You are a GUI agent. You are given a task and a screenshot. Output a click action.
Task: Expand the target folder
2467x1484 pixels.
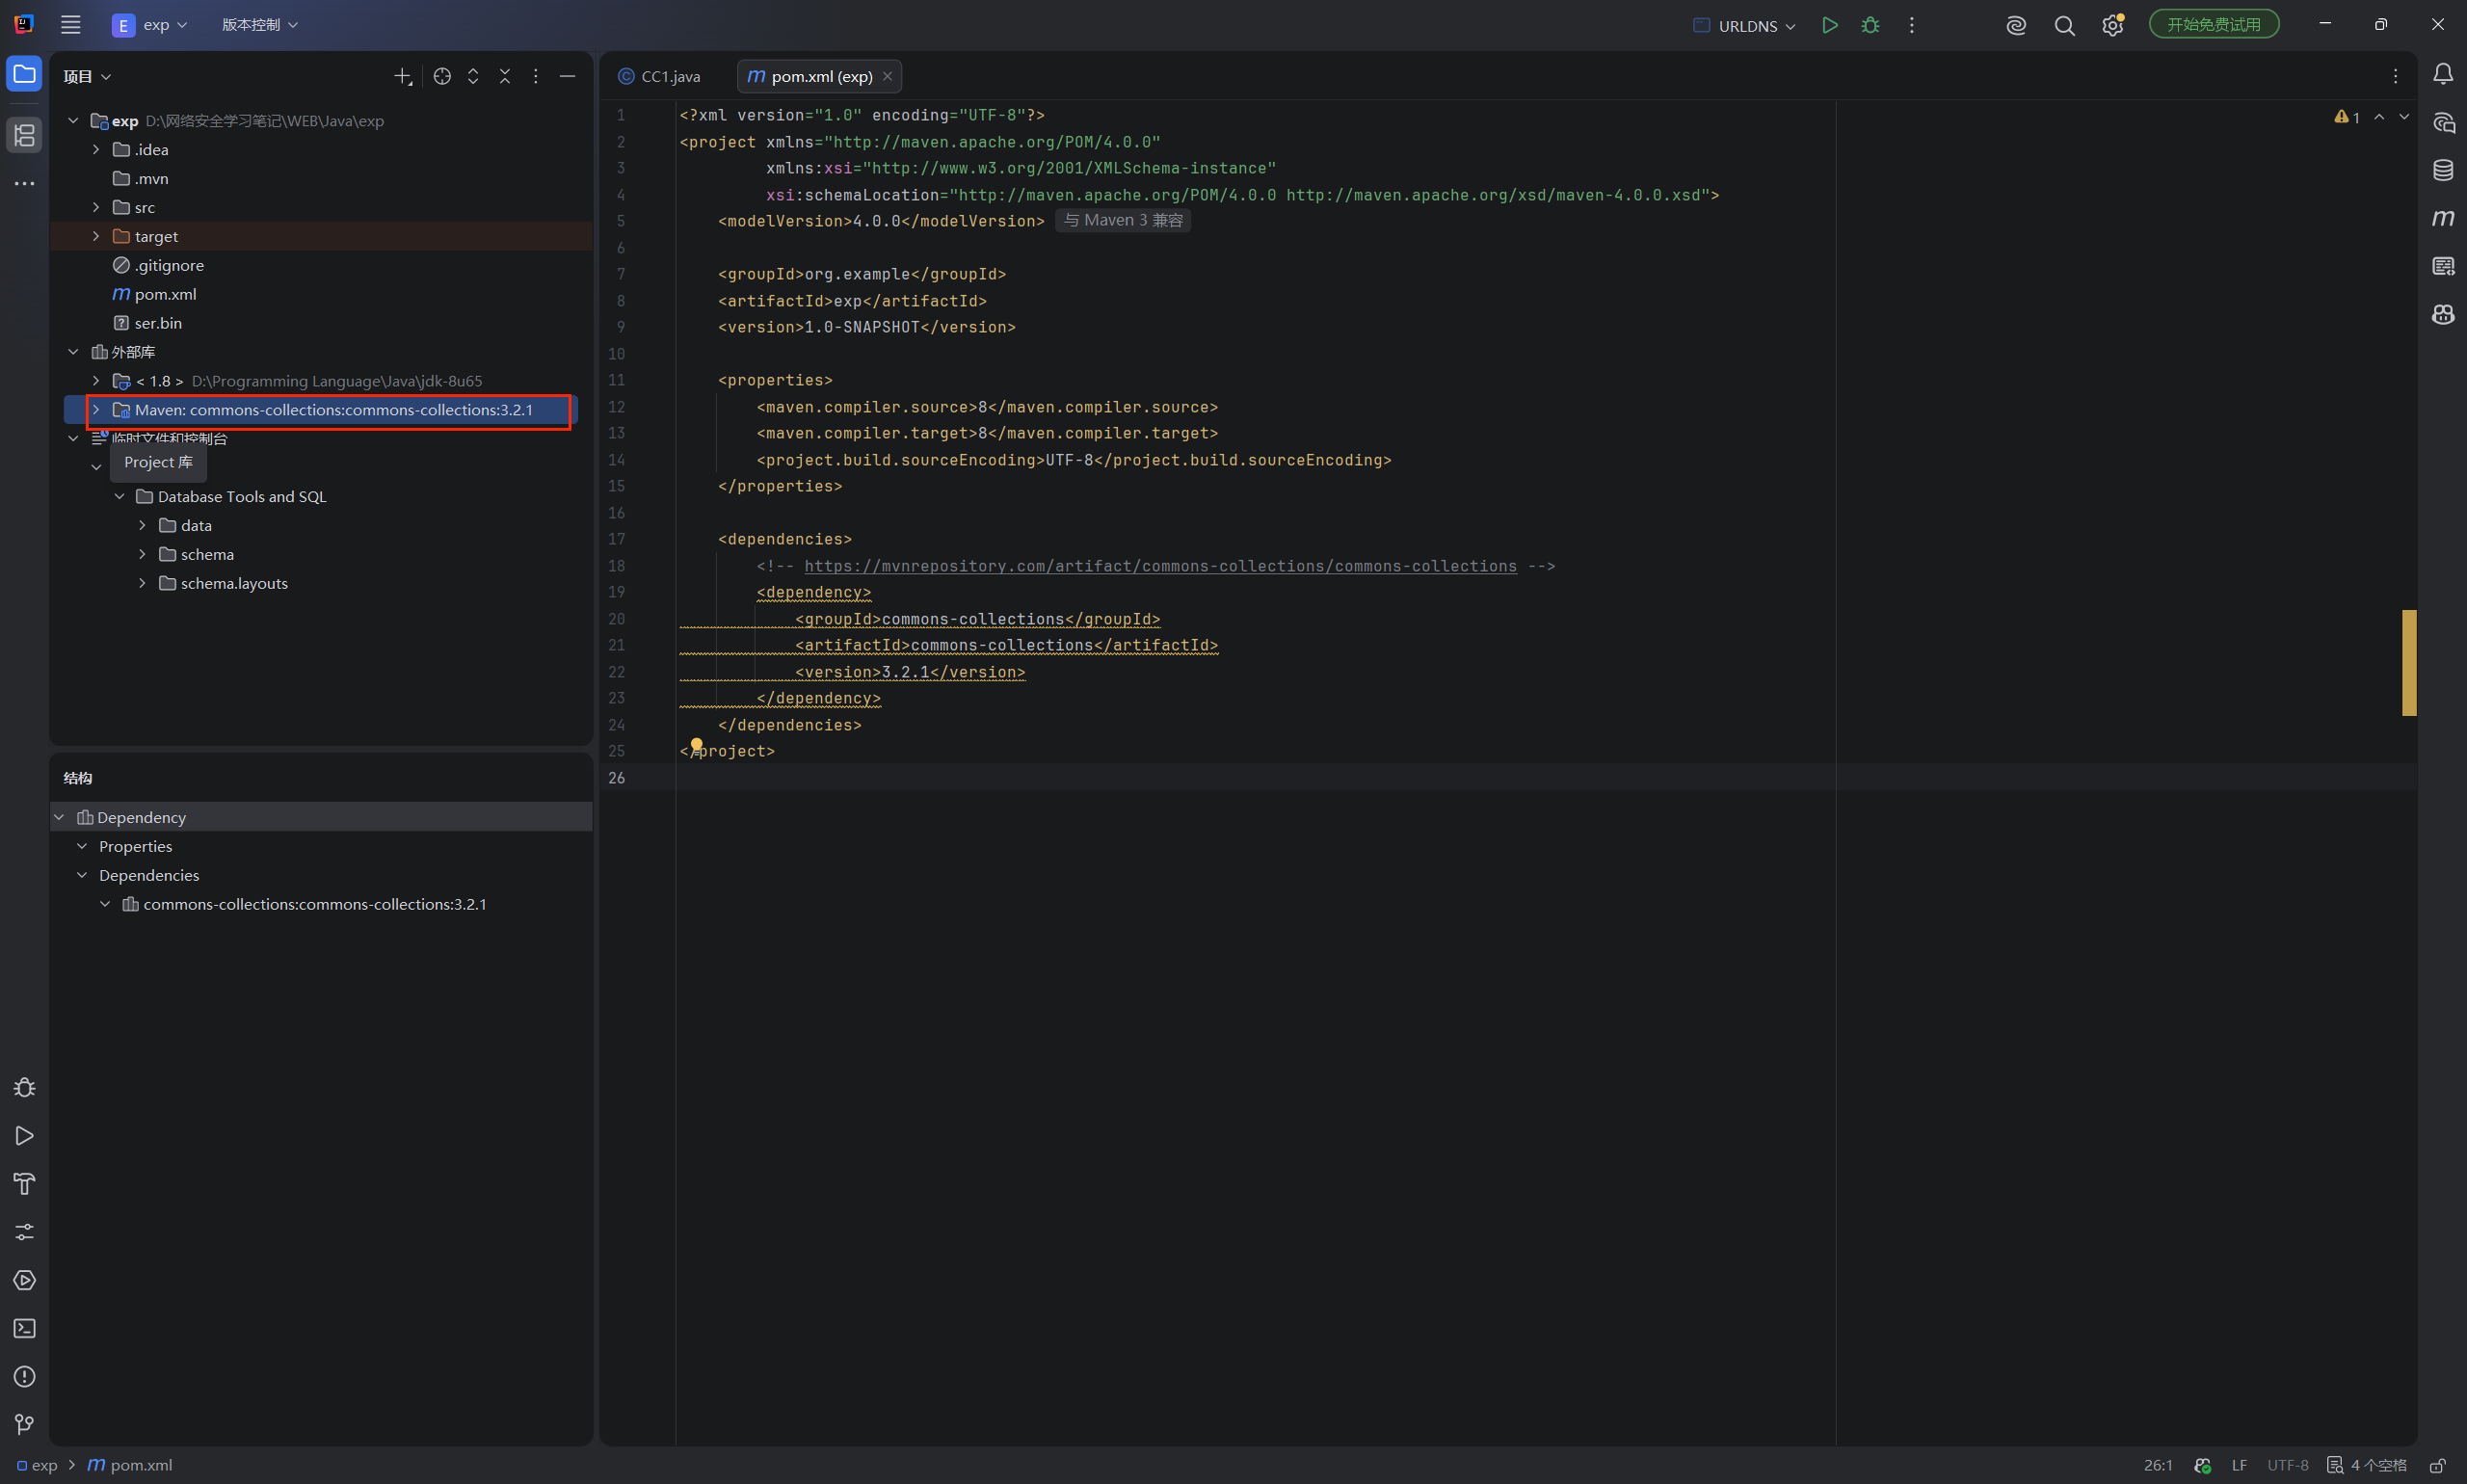(96, 236)
